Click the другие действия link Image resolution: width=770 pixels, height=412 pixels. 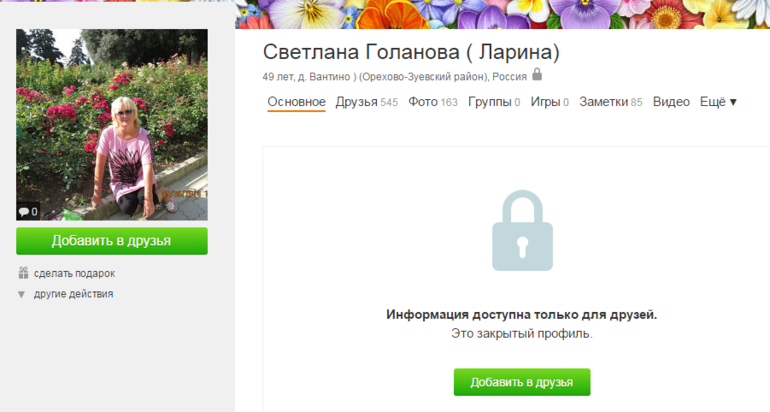point(73,294)
